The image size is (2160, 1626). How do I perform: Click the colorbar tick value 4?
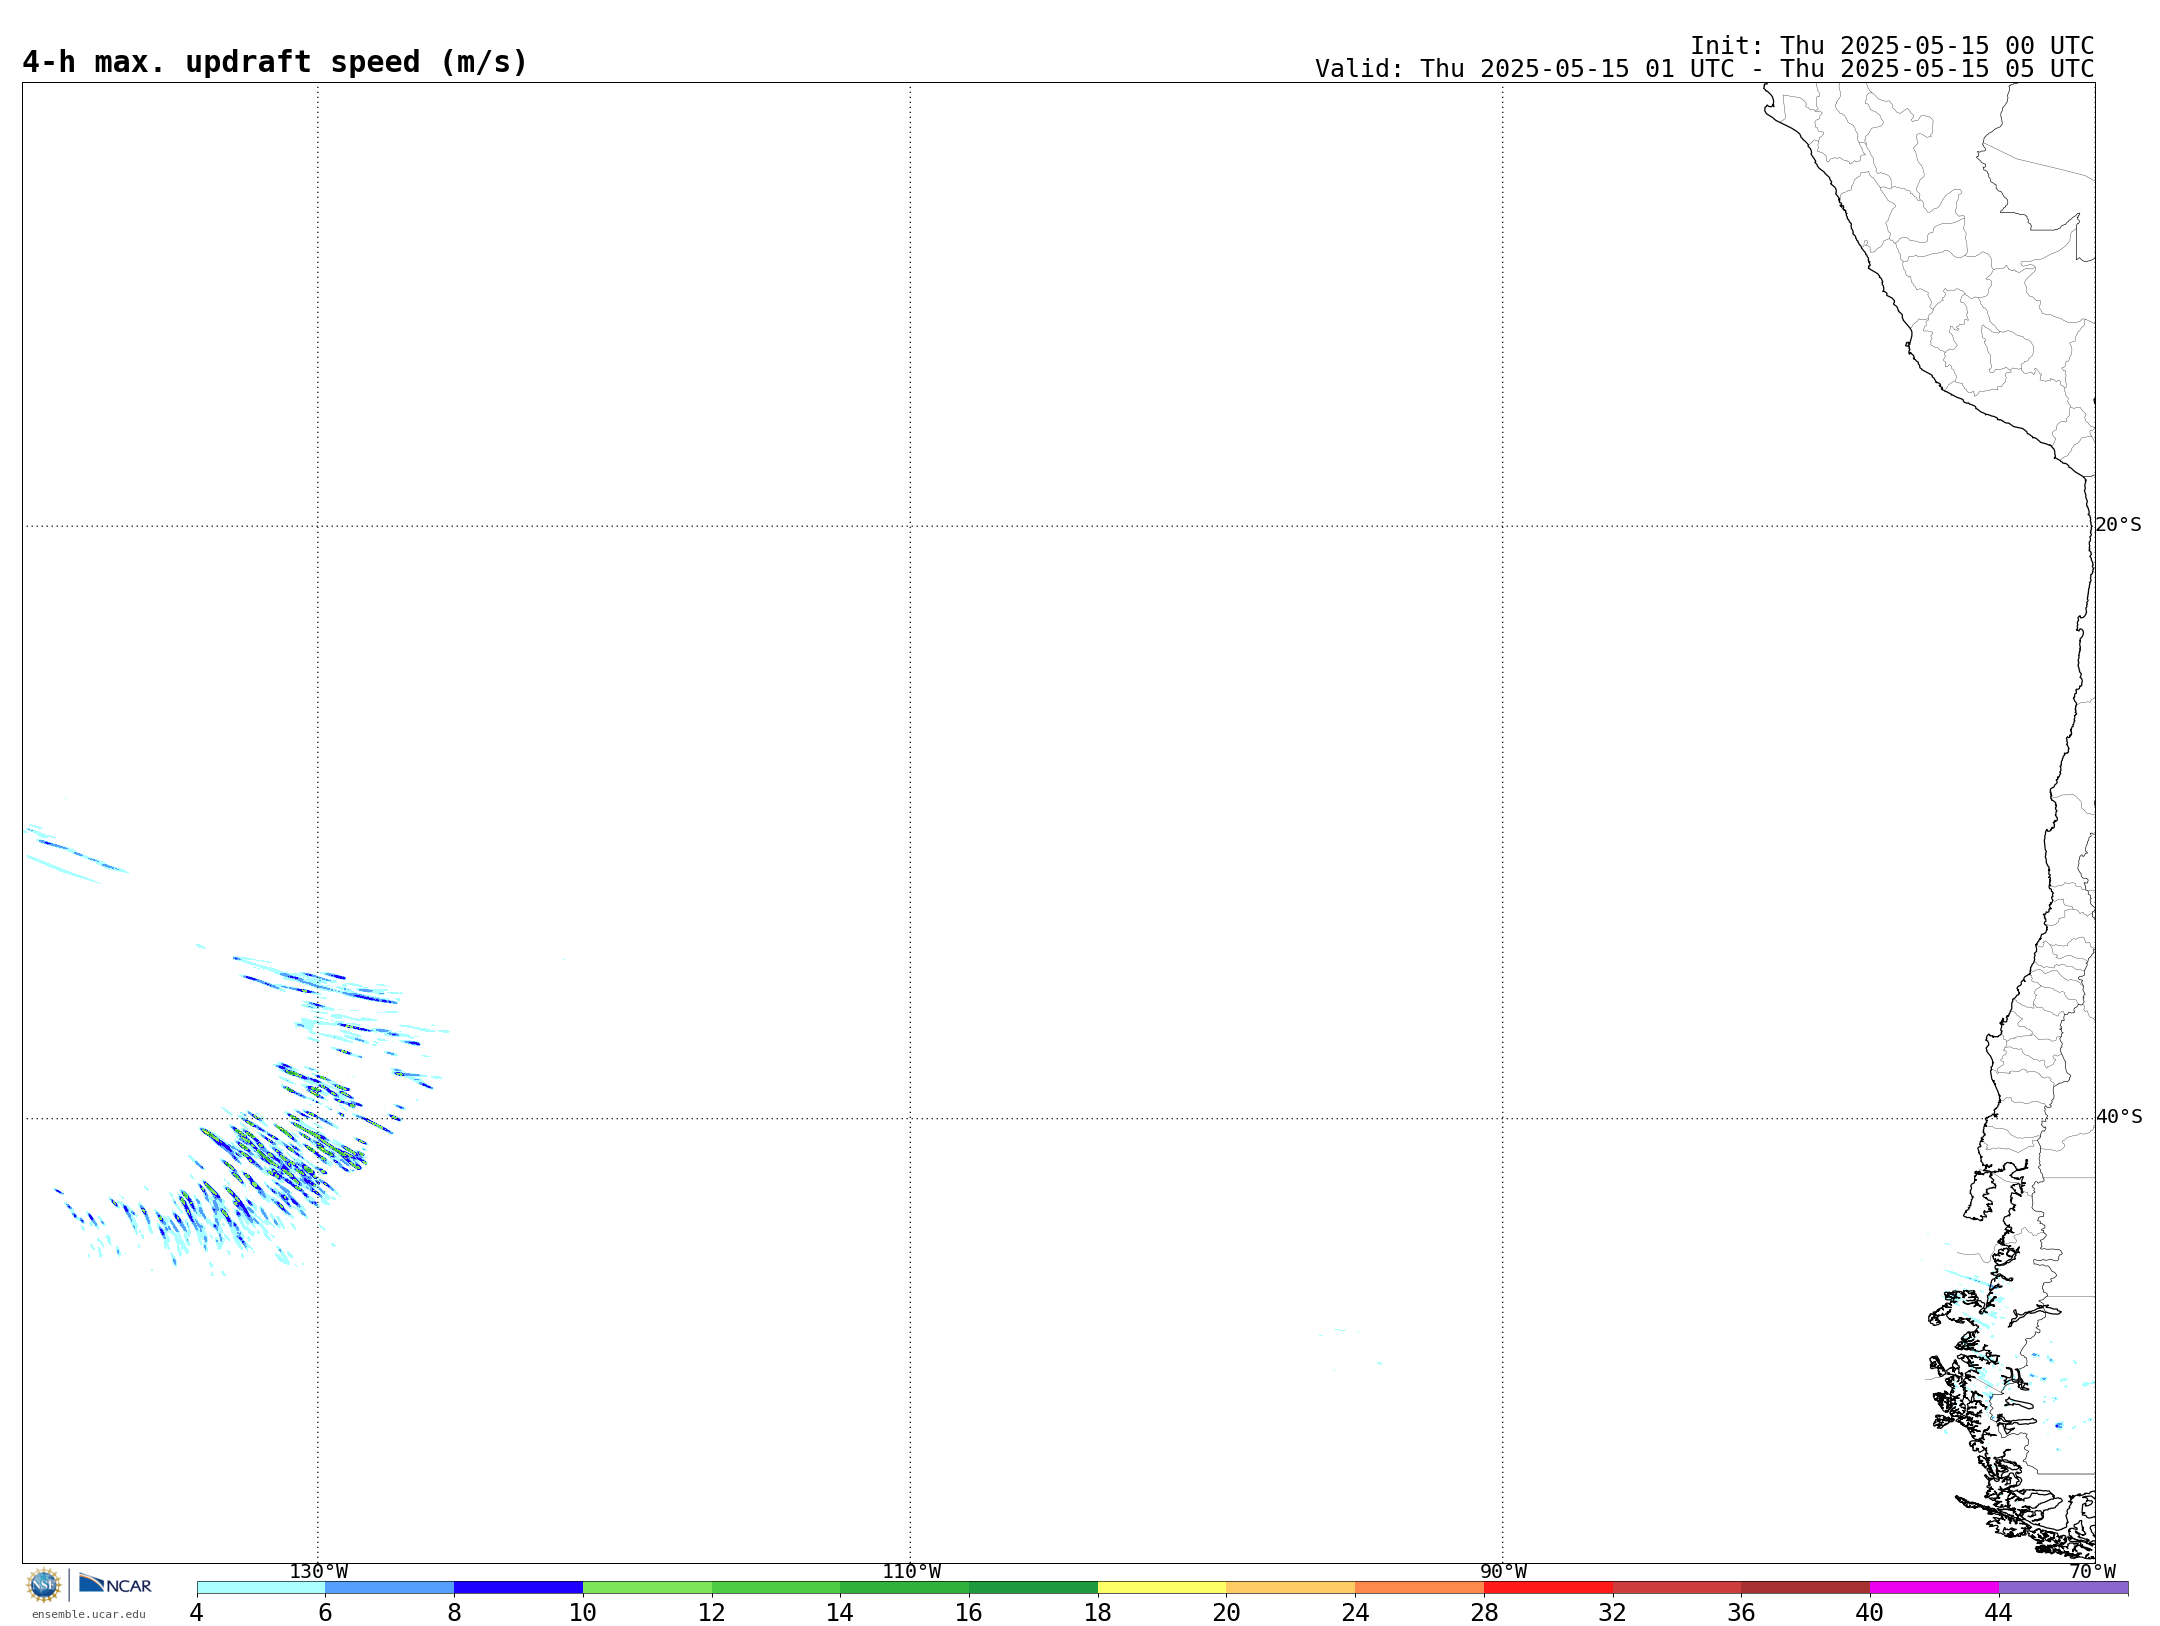coord(196,1613)
